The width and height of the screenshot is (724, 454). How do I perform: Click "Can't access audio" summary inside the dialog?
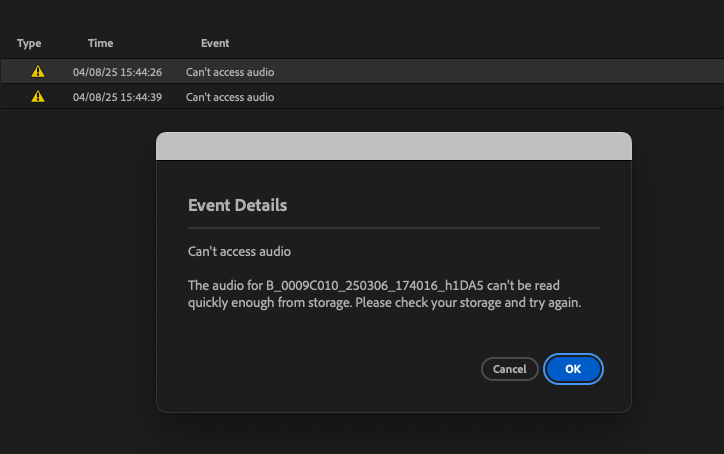[233, 251]
